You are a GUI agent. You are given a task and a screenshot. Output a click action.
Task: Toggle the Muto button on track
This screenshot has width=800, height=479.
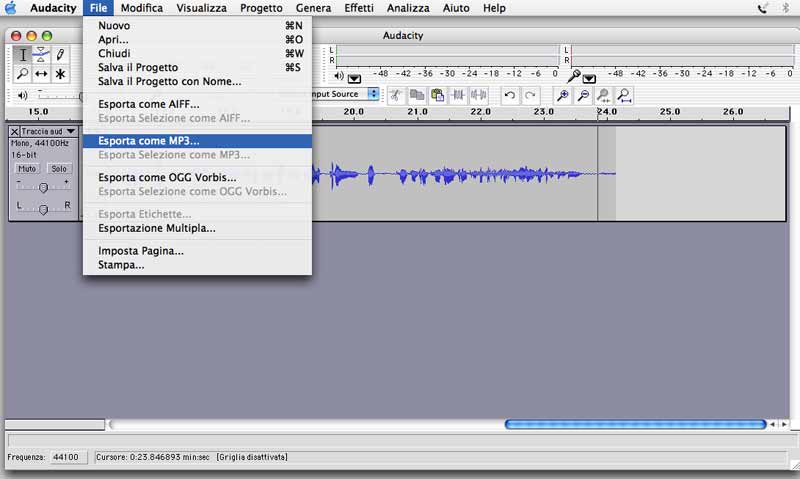pyautogui.click(x=27, y=168)
